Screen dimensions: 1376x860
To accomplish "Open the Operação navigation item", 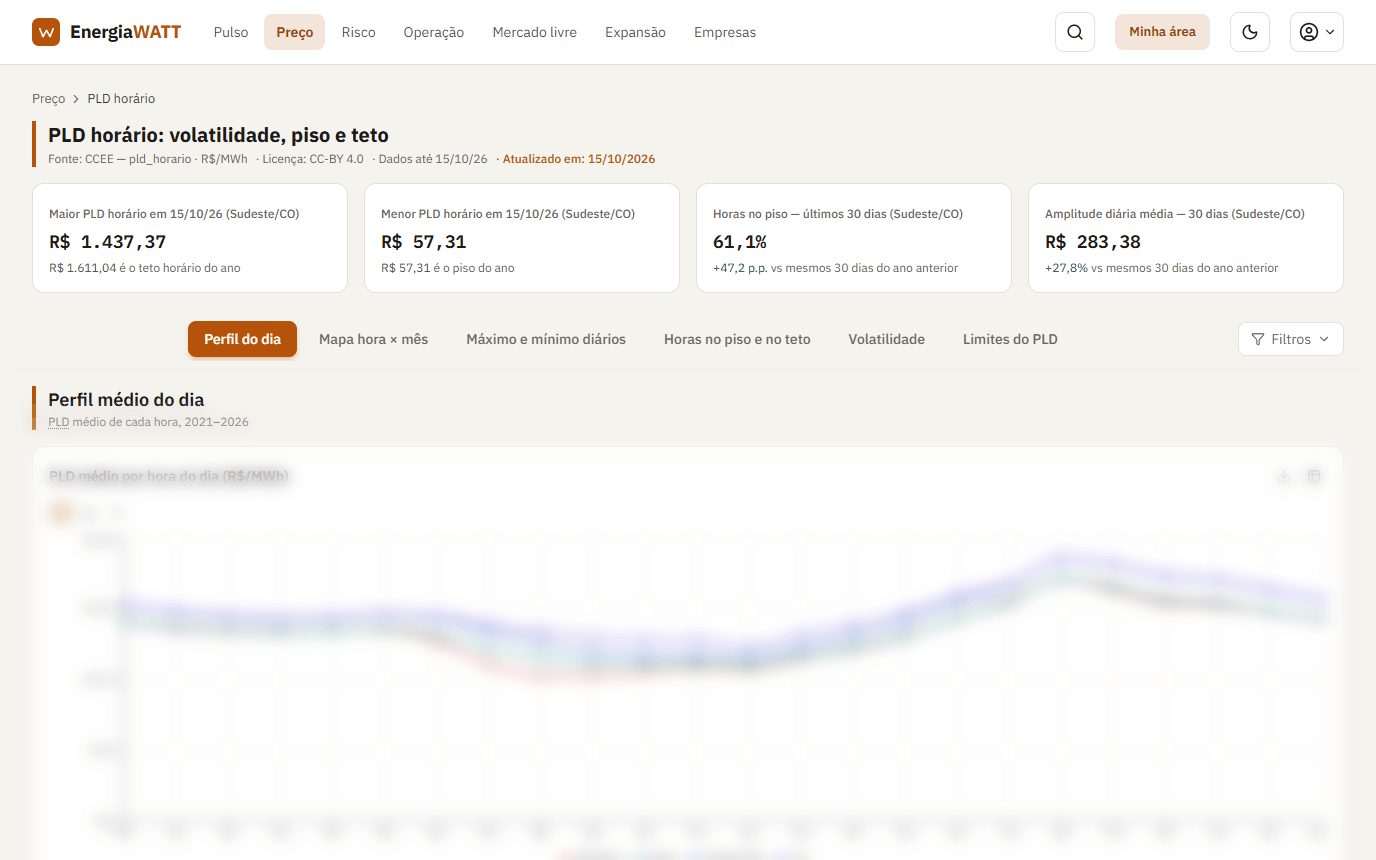I will click(434, 32).
